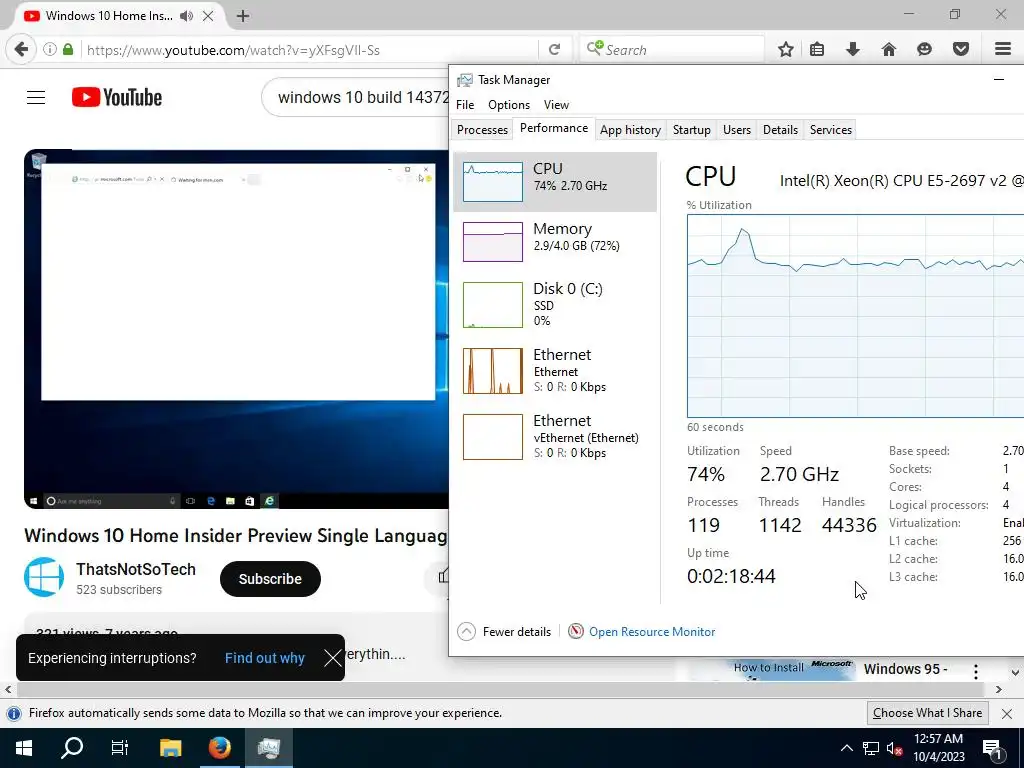Switch to the App history tab
The image size is (1024, 768).
coord(630,130)
